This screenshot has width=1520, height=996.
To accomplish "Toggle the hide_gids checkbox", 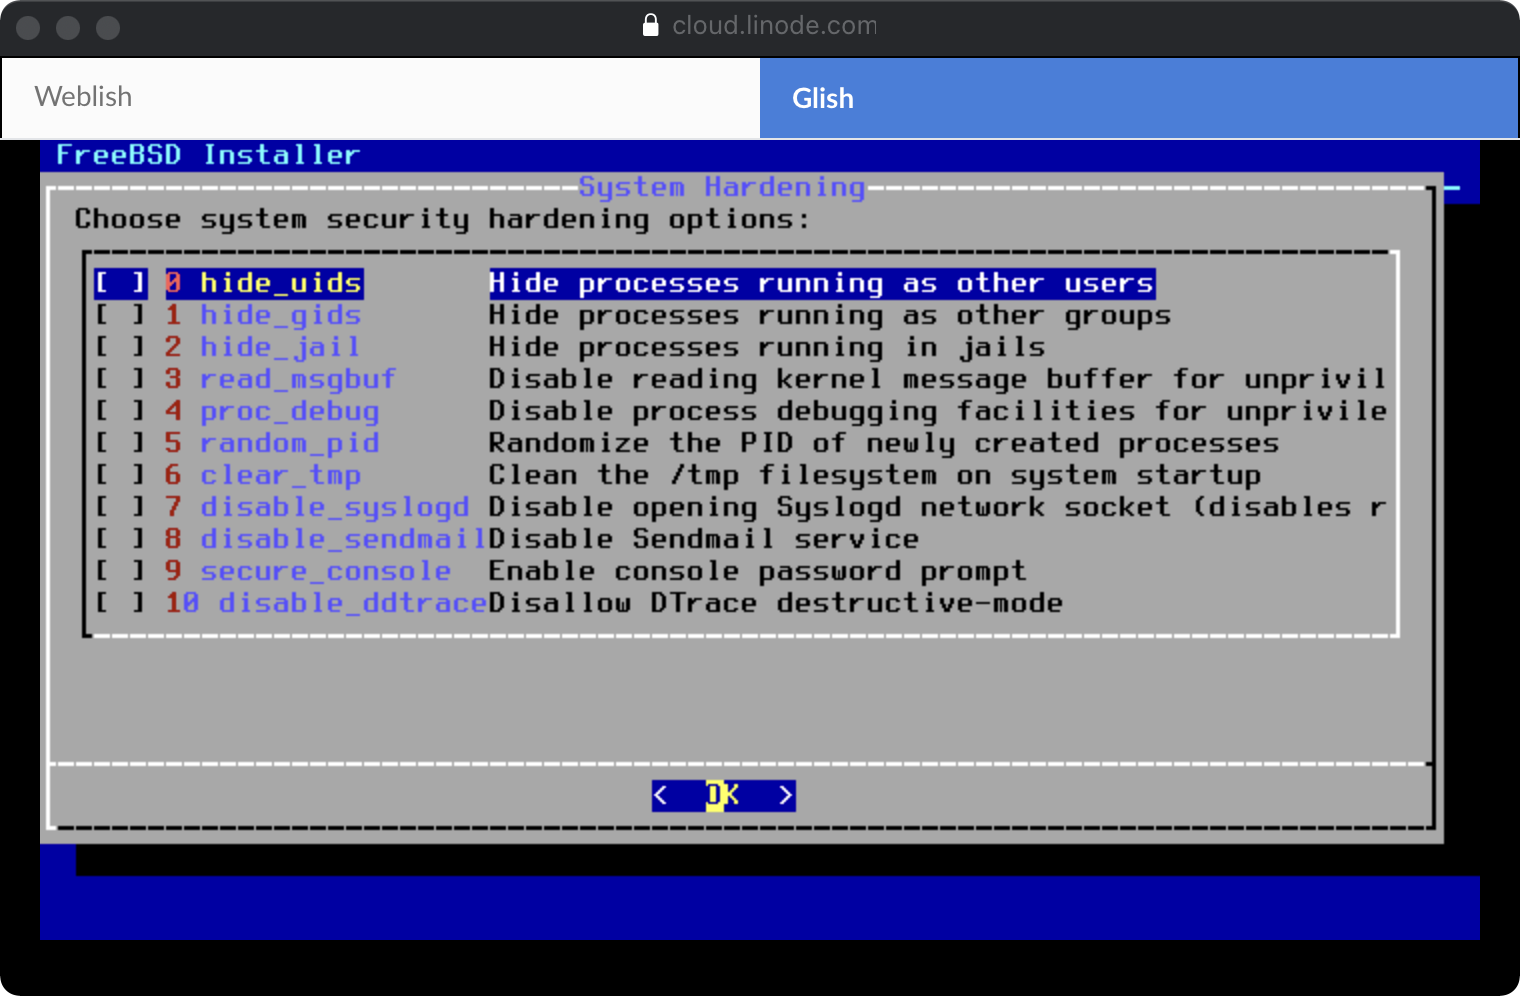I will point(120,316).
